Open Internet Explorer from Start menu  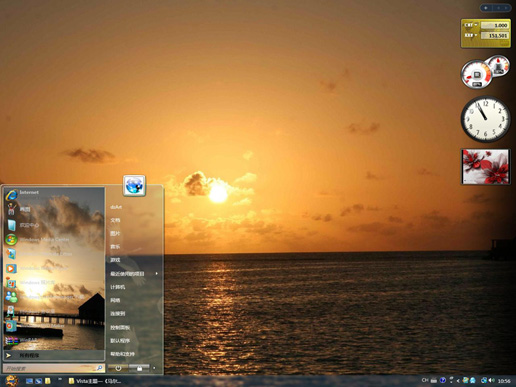[x=53, y=194]
